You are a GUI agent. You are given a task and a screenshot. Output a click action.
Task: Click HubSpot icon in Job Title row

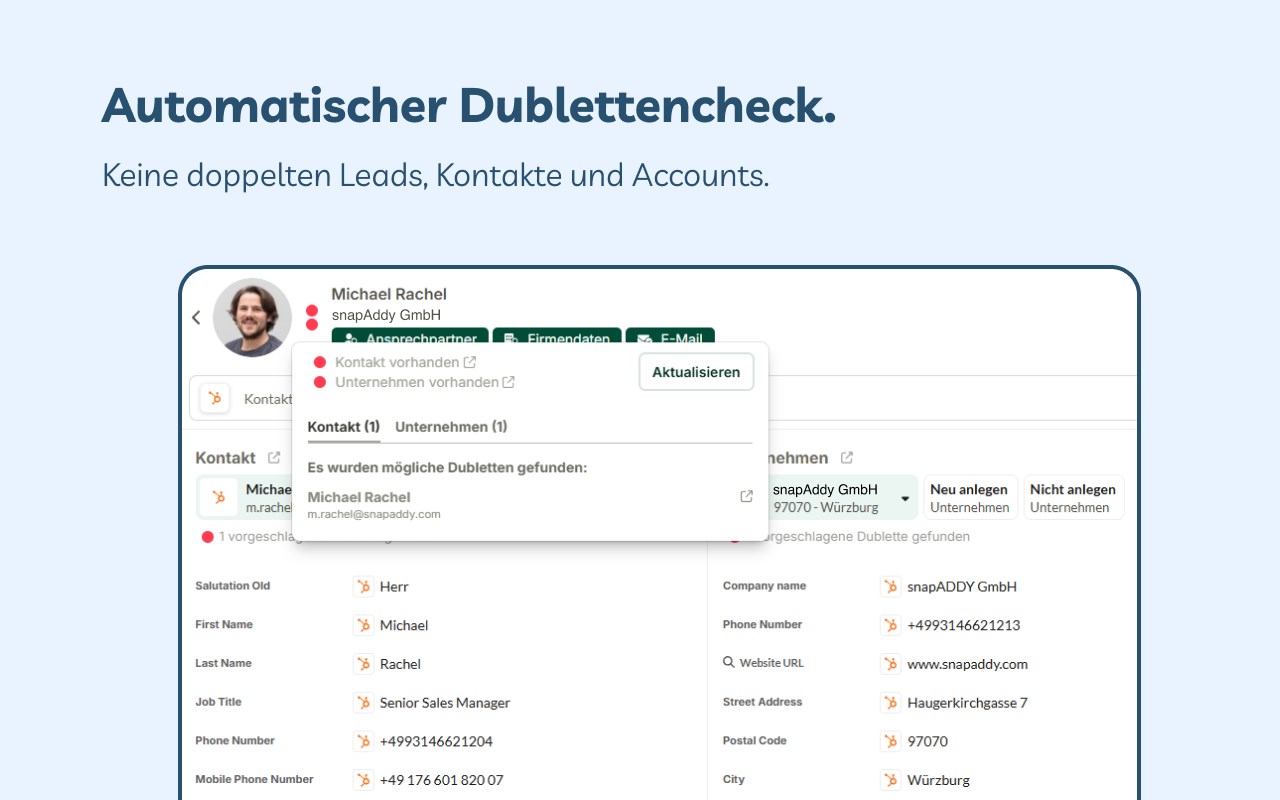point(363,703)
